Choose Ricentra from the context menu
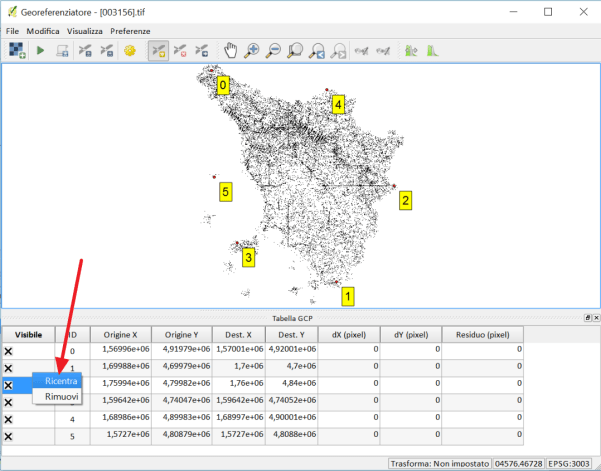Viewport: 601px width, 471px height. pos(61,381)
